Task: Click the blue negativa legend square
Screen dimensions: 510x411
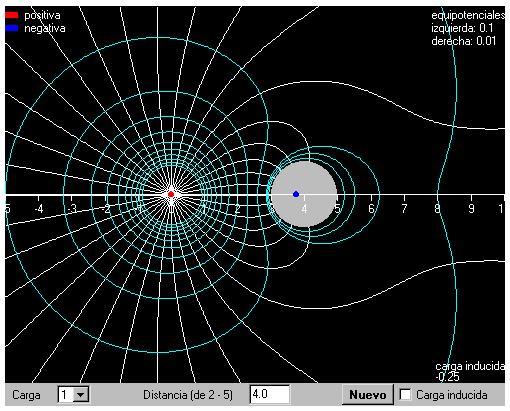Action: [x=12, y=28]
